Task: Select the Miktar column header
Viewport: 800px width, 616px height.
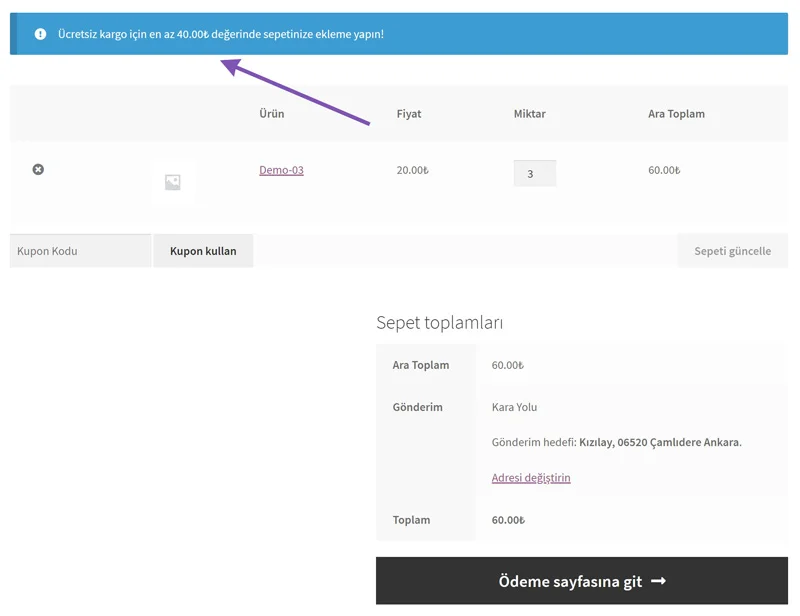Action: click(x=529, y=114)
